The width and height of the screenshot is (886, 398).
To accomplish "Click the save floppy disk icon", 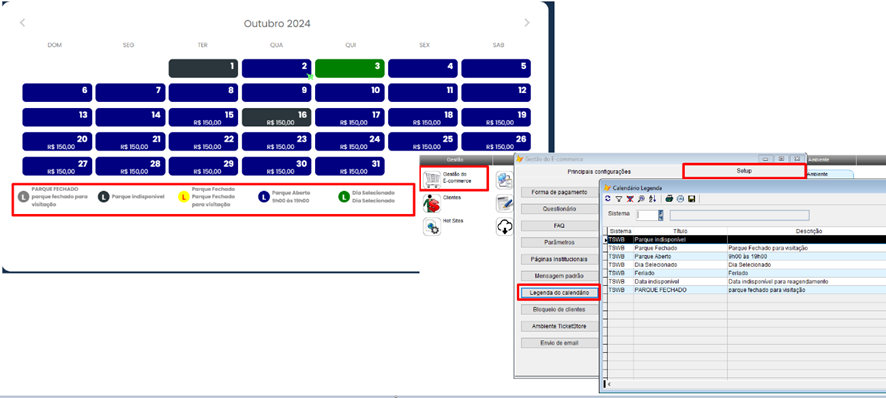I will (691, 198).
